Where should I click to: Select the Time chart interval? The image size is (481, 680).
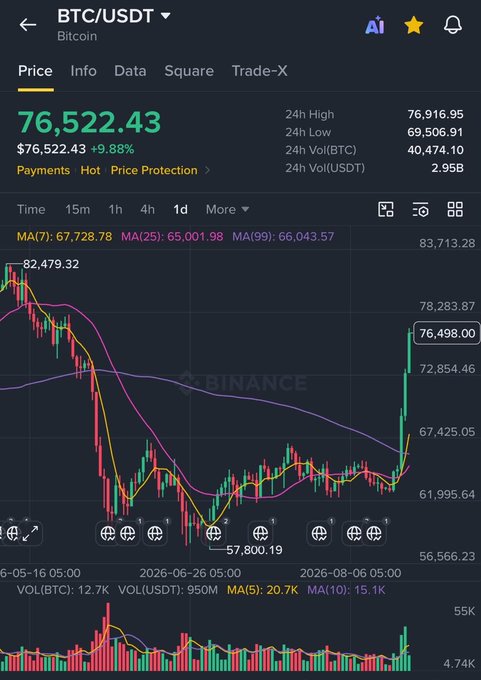click(31, 209)
